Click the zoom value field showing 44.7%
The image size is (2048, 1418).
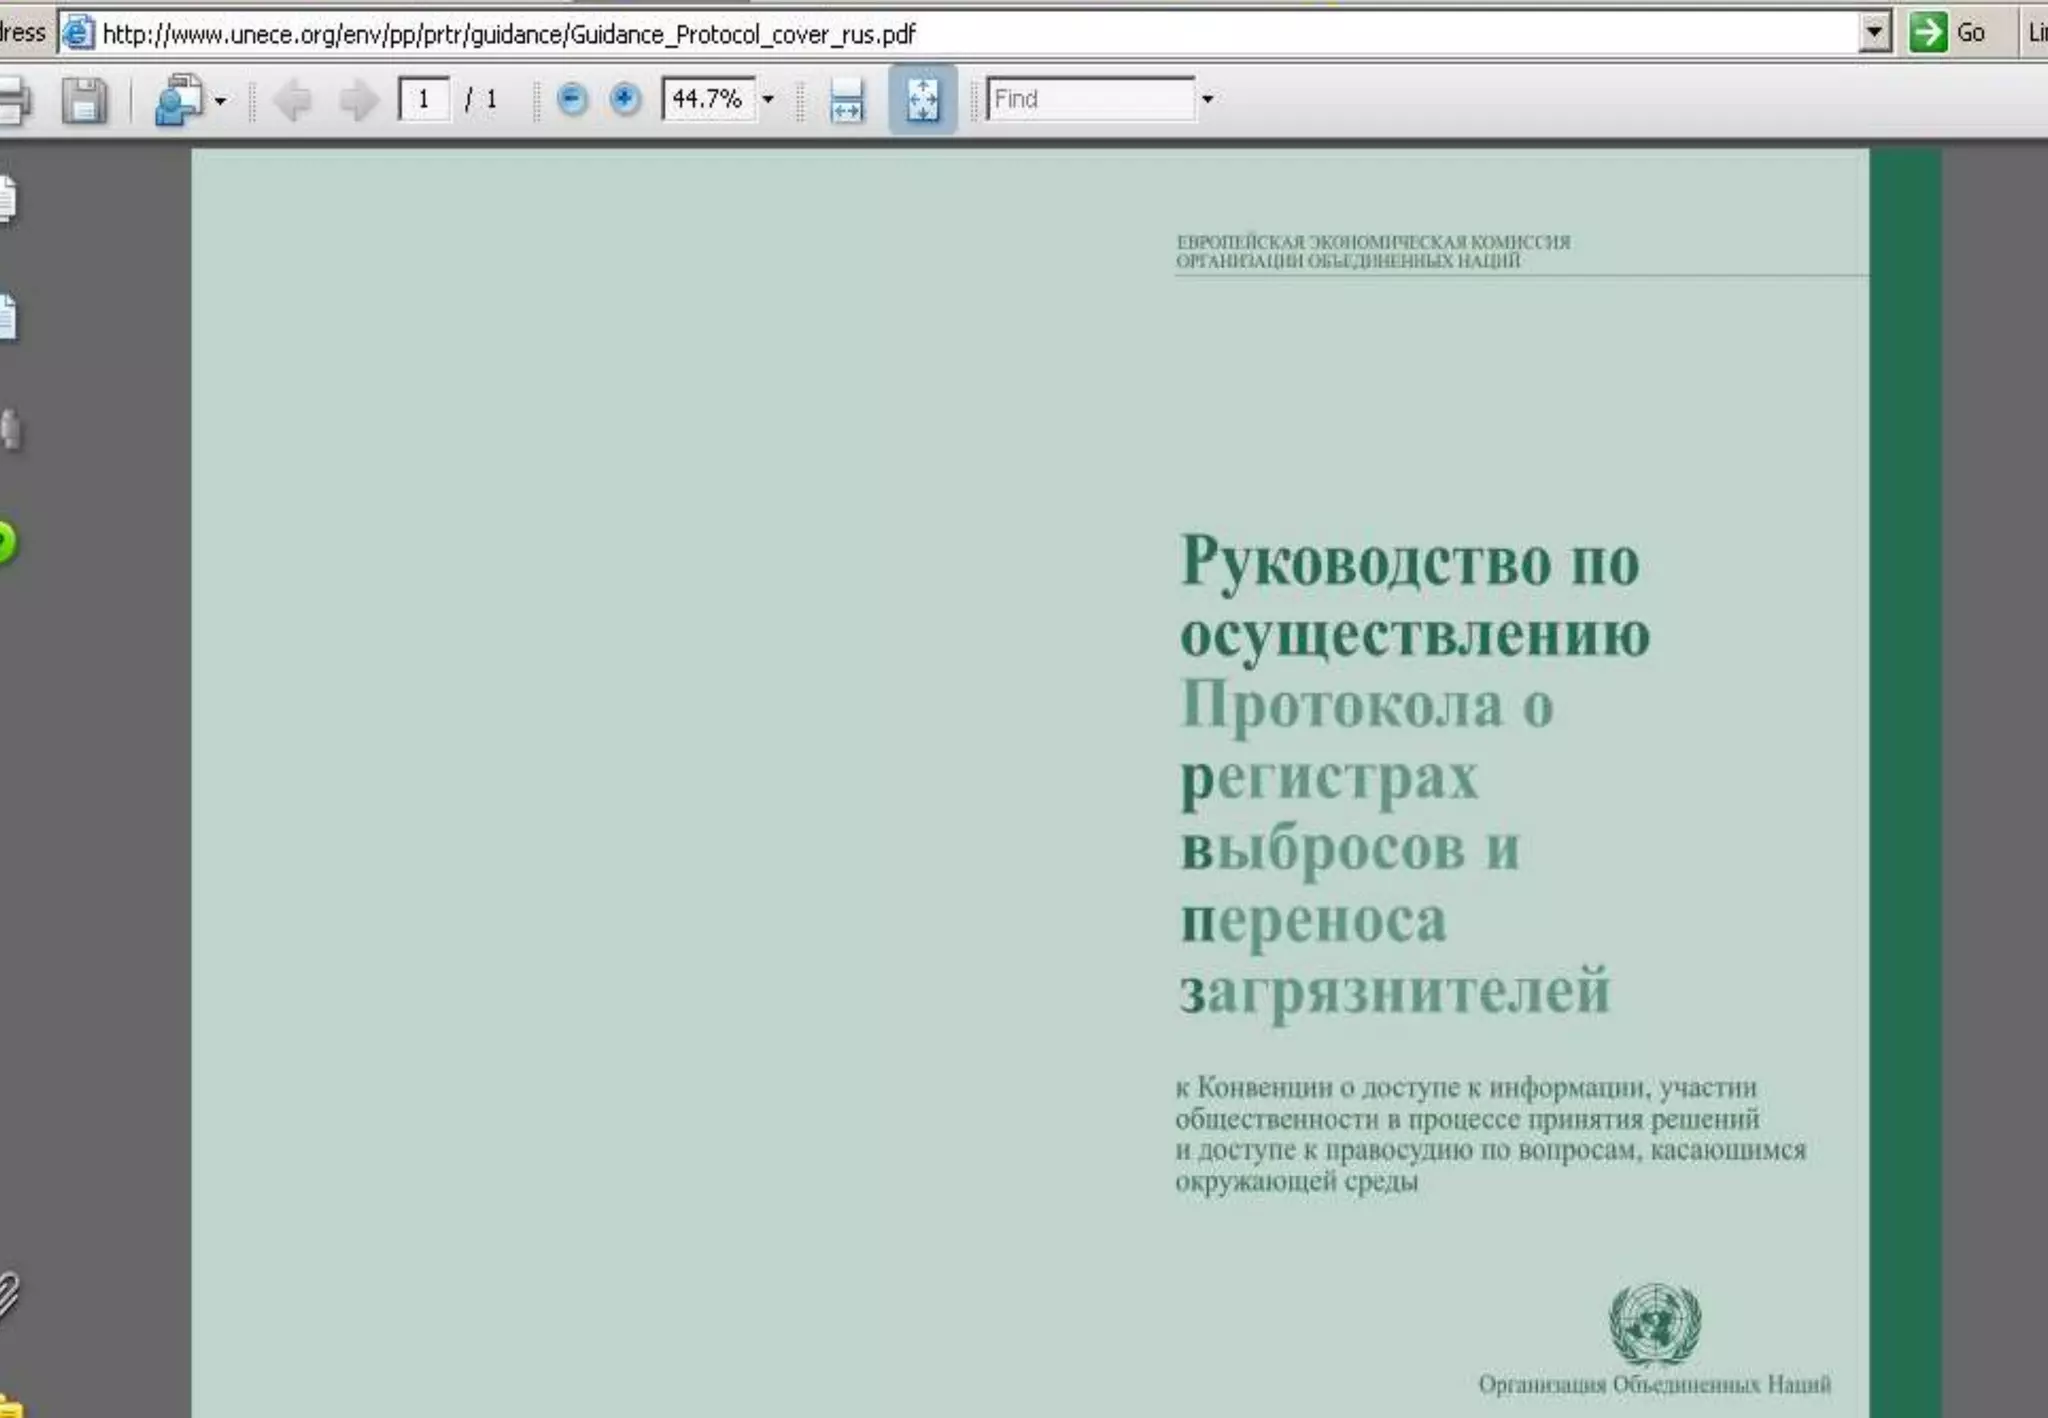708,99
